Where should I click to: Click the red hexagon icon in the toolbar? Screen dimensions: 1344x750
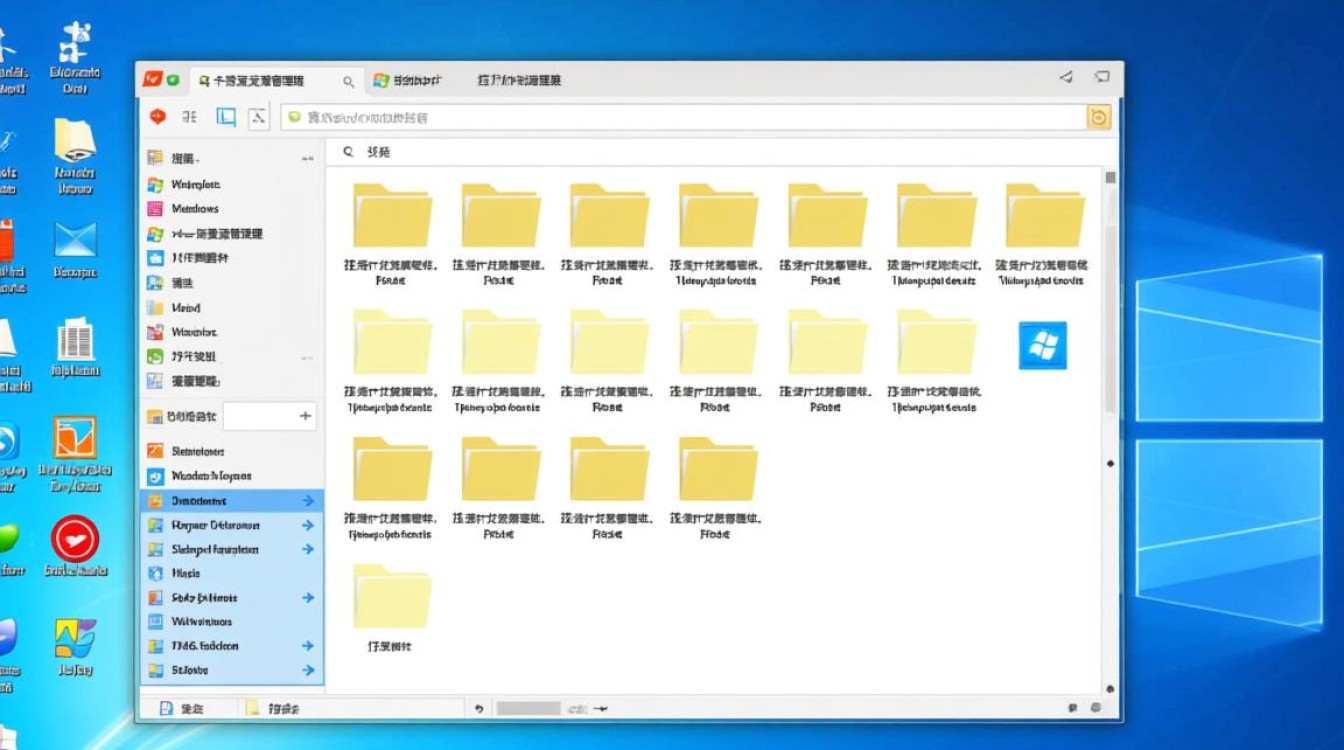(157, 117)
